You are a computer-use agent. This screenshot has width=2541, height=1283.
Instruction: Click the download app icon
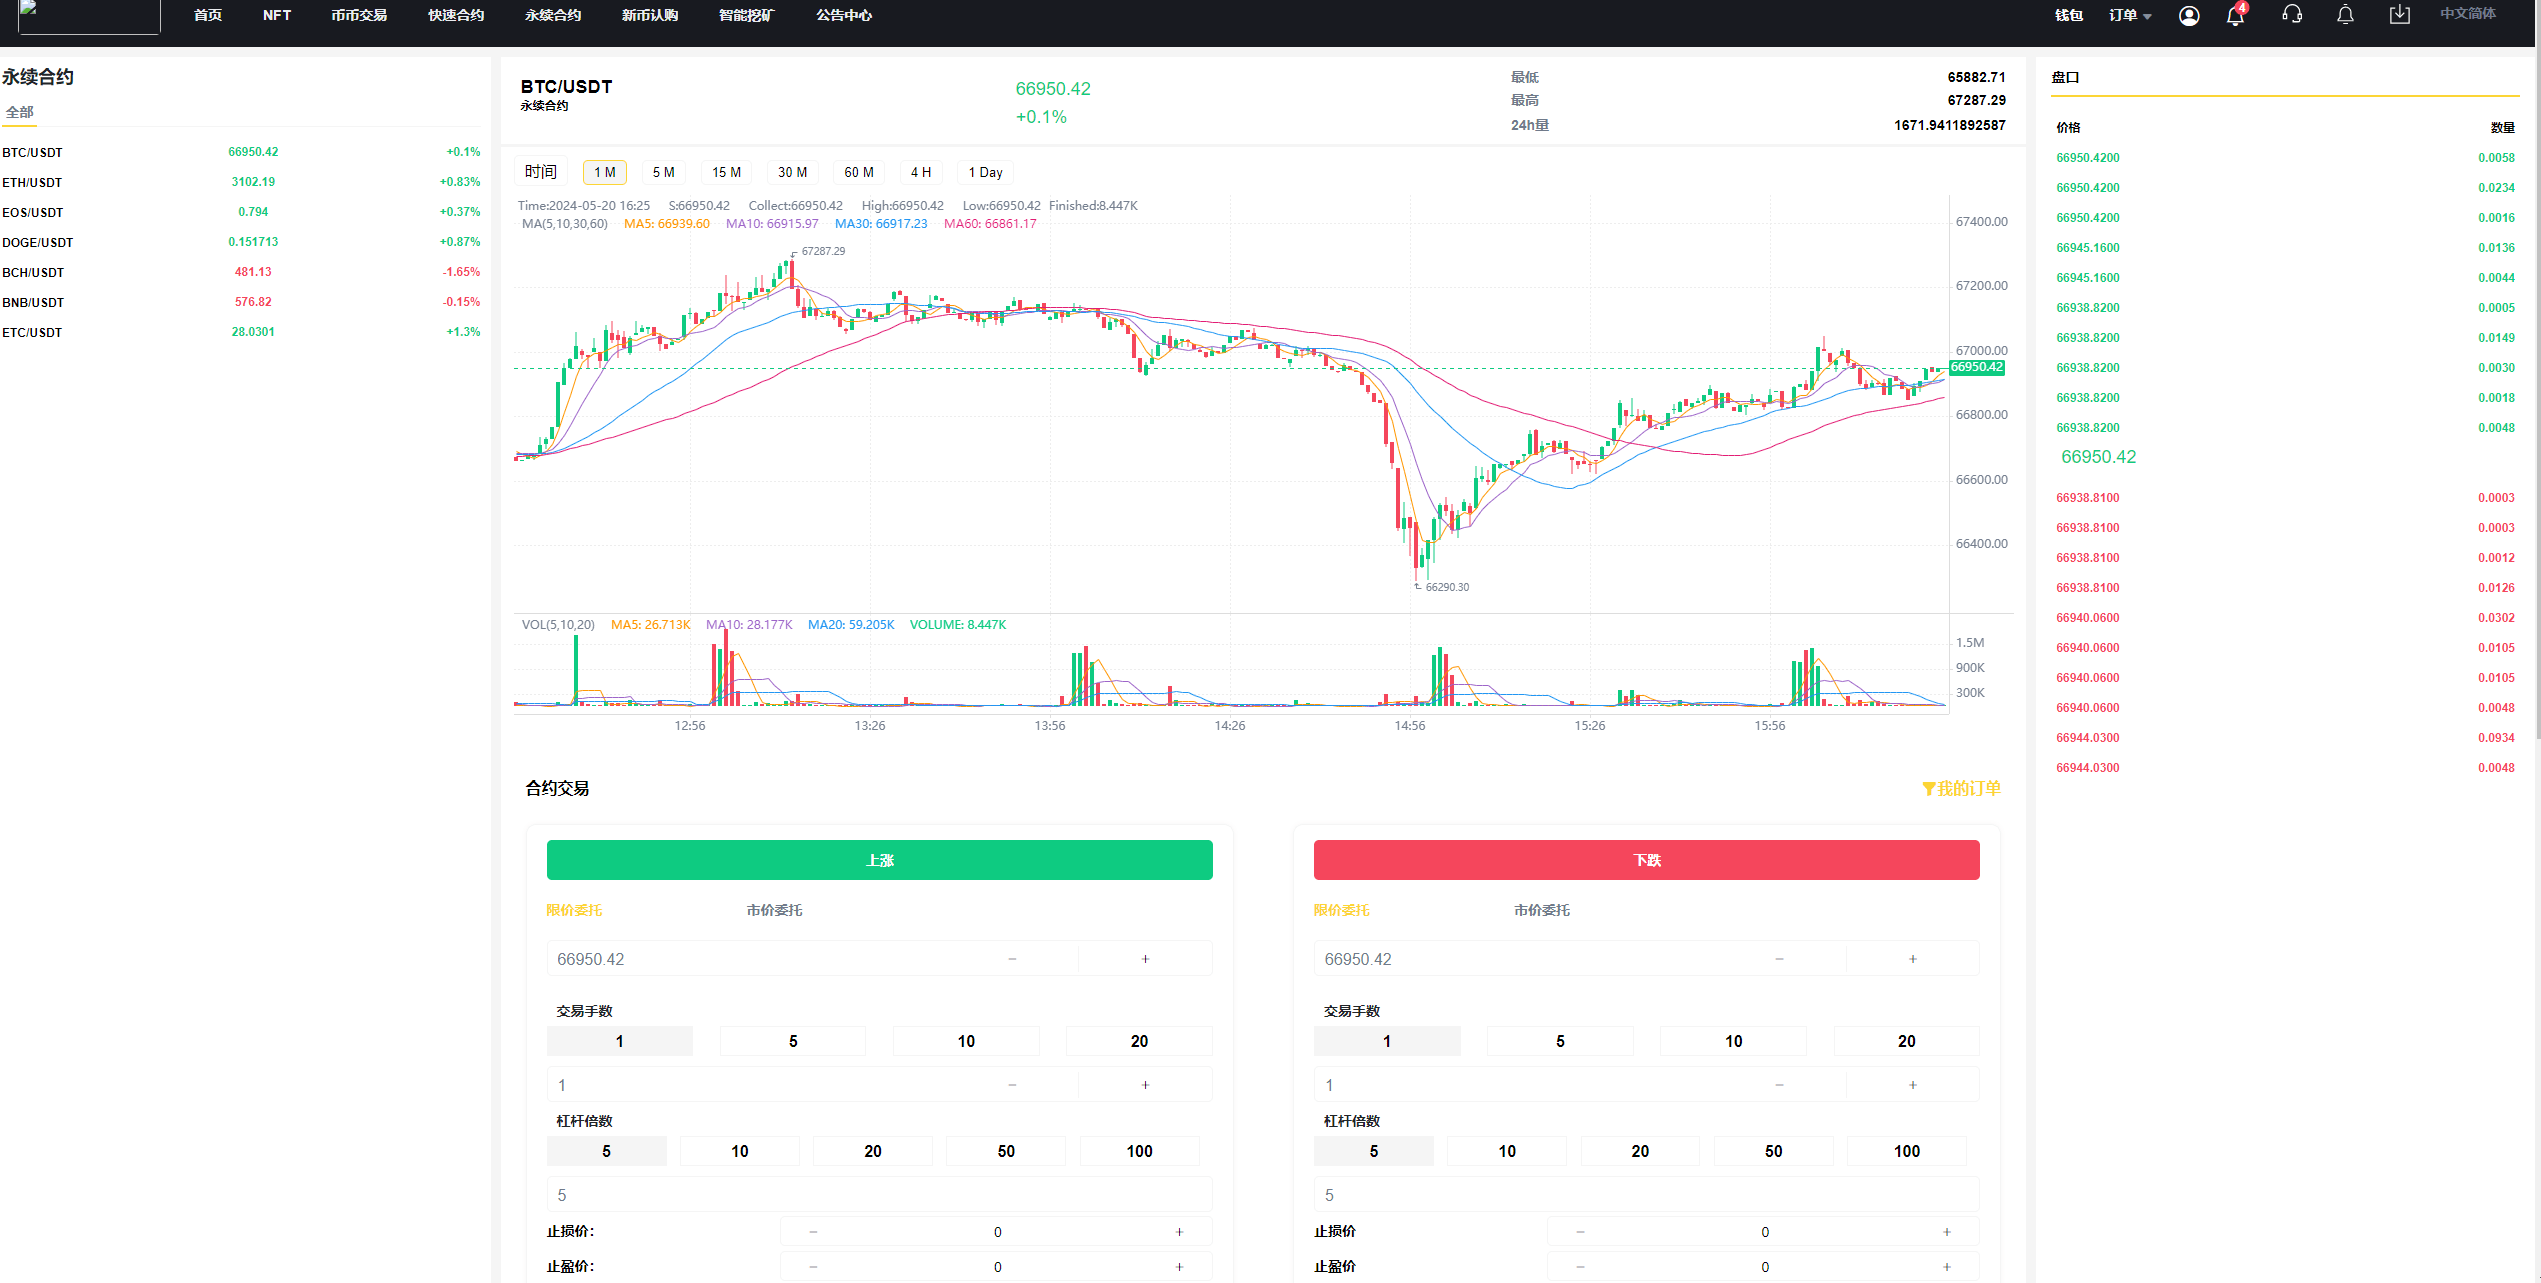(2399, 15)
